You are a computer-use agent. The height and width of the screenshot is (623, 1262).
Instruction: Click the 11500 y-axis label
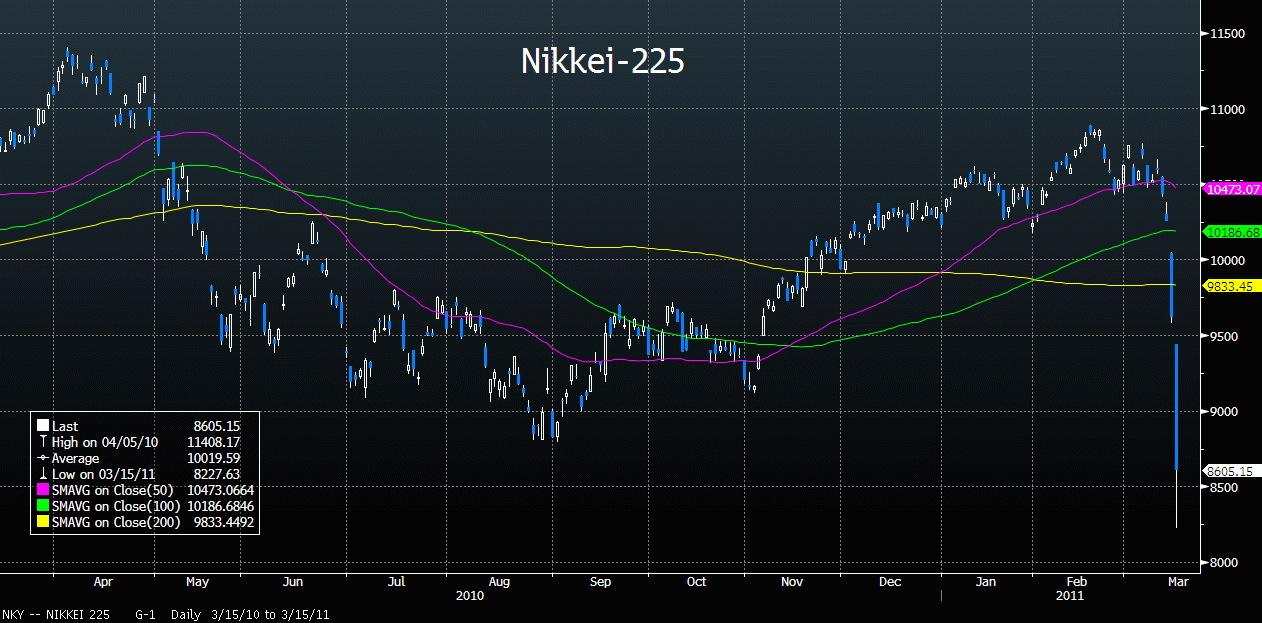click(x=1226, y=34)
